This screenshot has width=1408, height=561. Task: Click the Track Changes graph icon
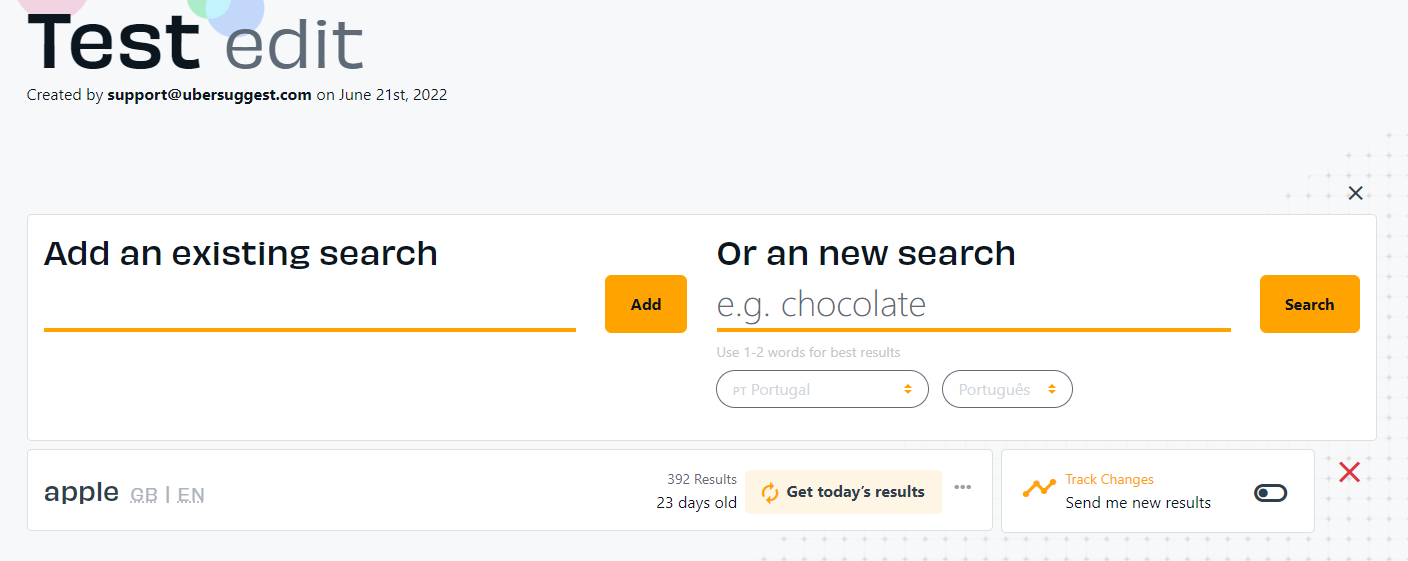click(x=1039, y=489)
